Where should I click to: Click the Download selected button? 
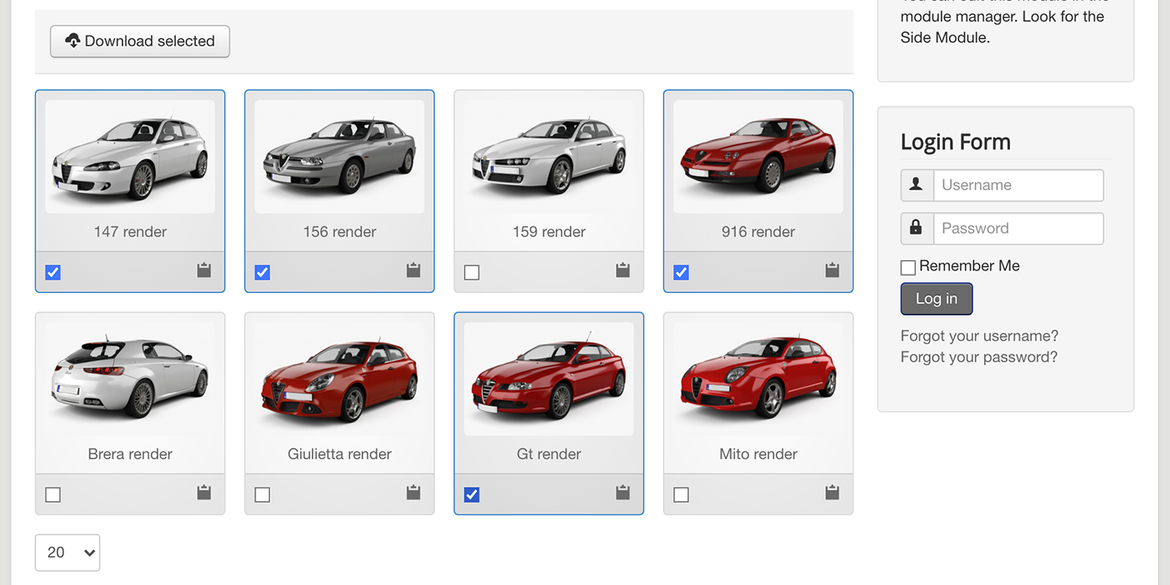tap(140, 41)
